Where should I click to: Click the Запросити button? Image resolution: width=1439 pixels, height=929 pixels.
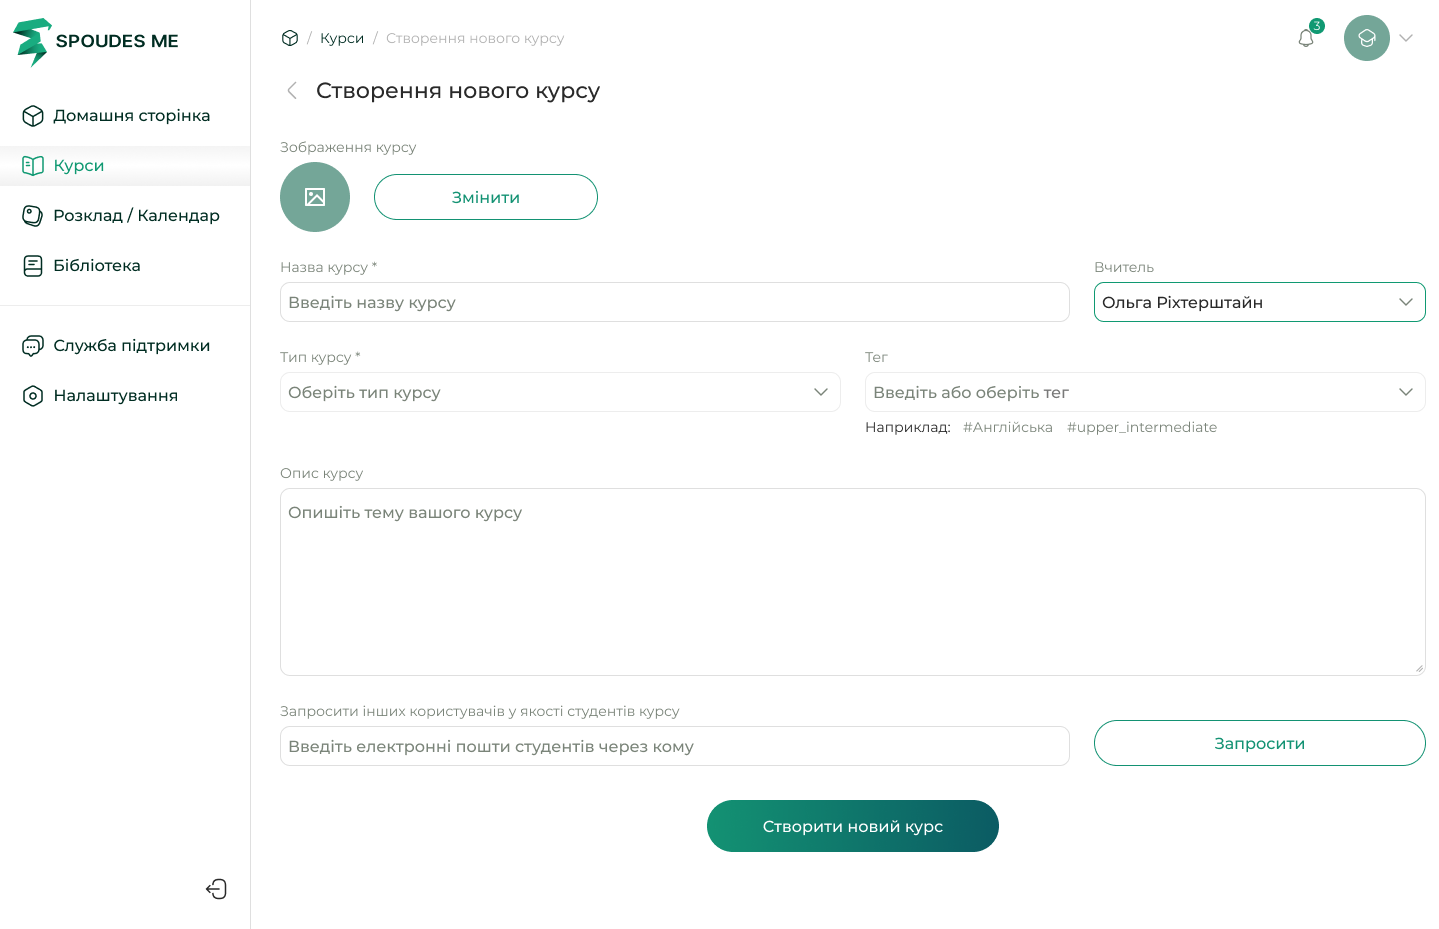click(1259, 743)
